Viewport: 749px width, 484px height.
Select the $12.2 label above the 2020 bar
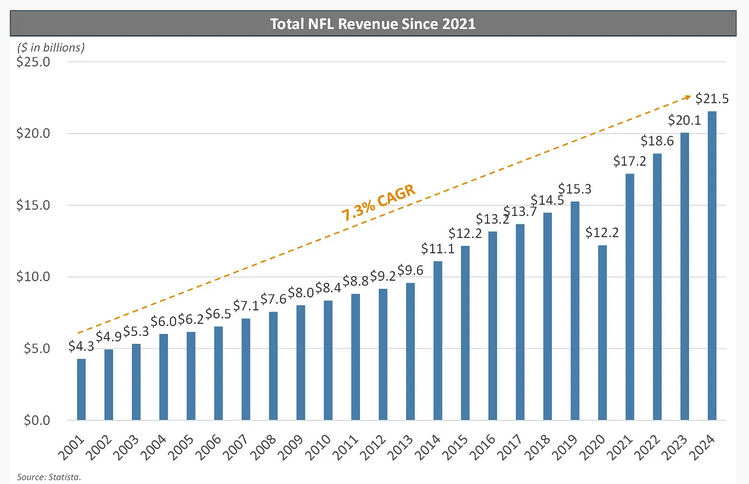point(602,233)
